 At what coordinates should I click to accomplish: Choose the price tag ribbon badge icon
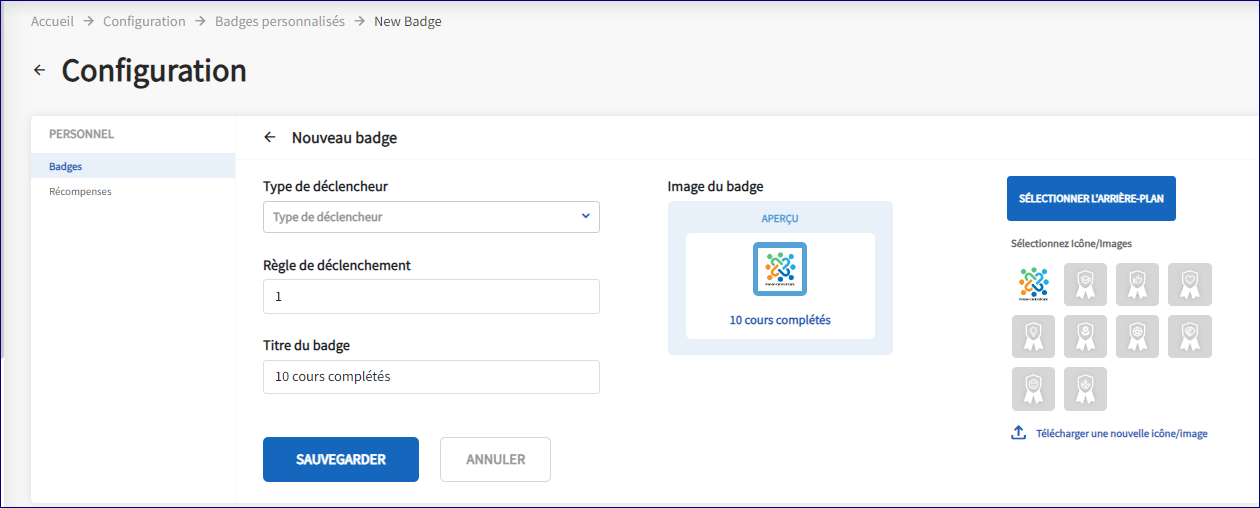[x=1190, y=336]
